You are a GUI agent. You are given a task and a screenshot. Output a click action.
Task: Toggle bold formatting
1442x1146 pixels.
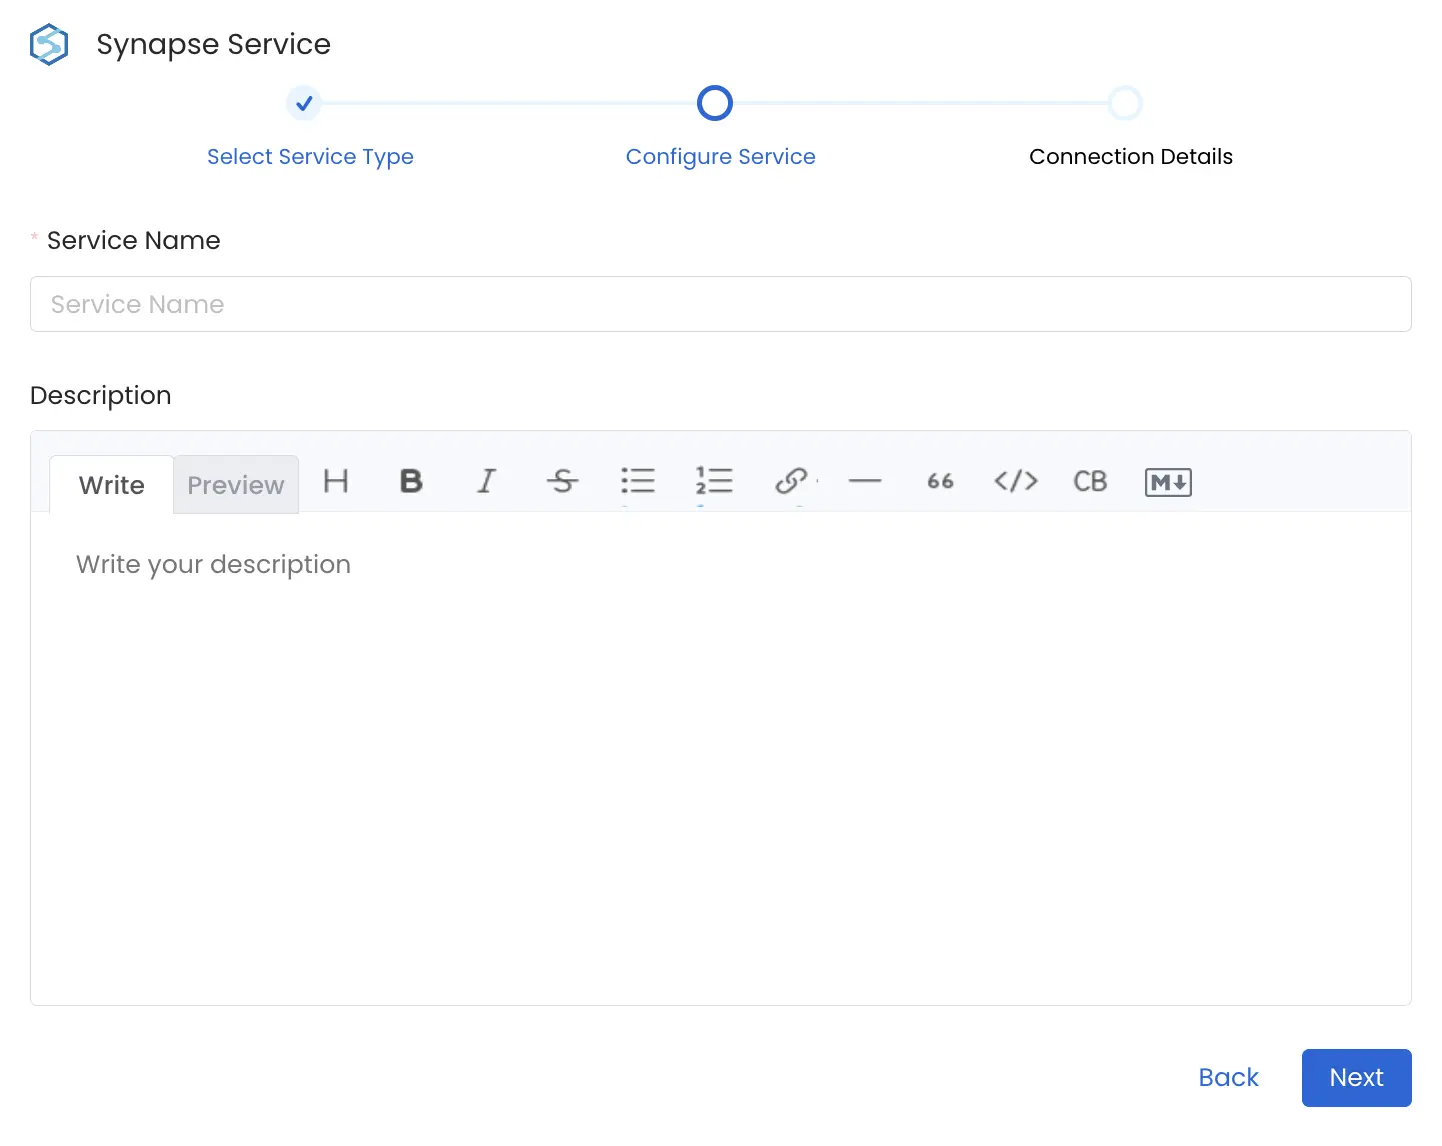[411, 482]
